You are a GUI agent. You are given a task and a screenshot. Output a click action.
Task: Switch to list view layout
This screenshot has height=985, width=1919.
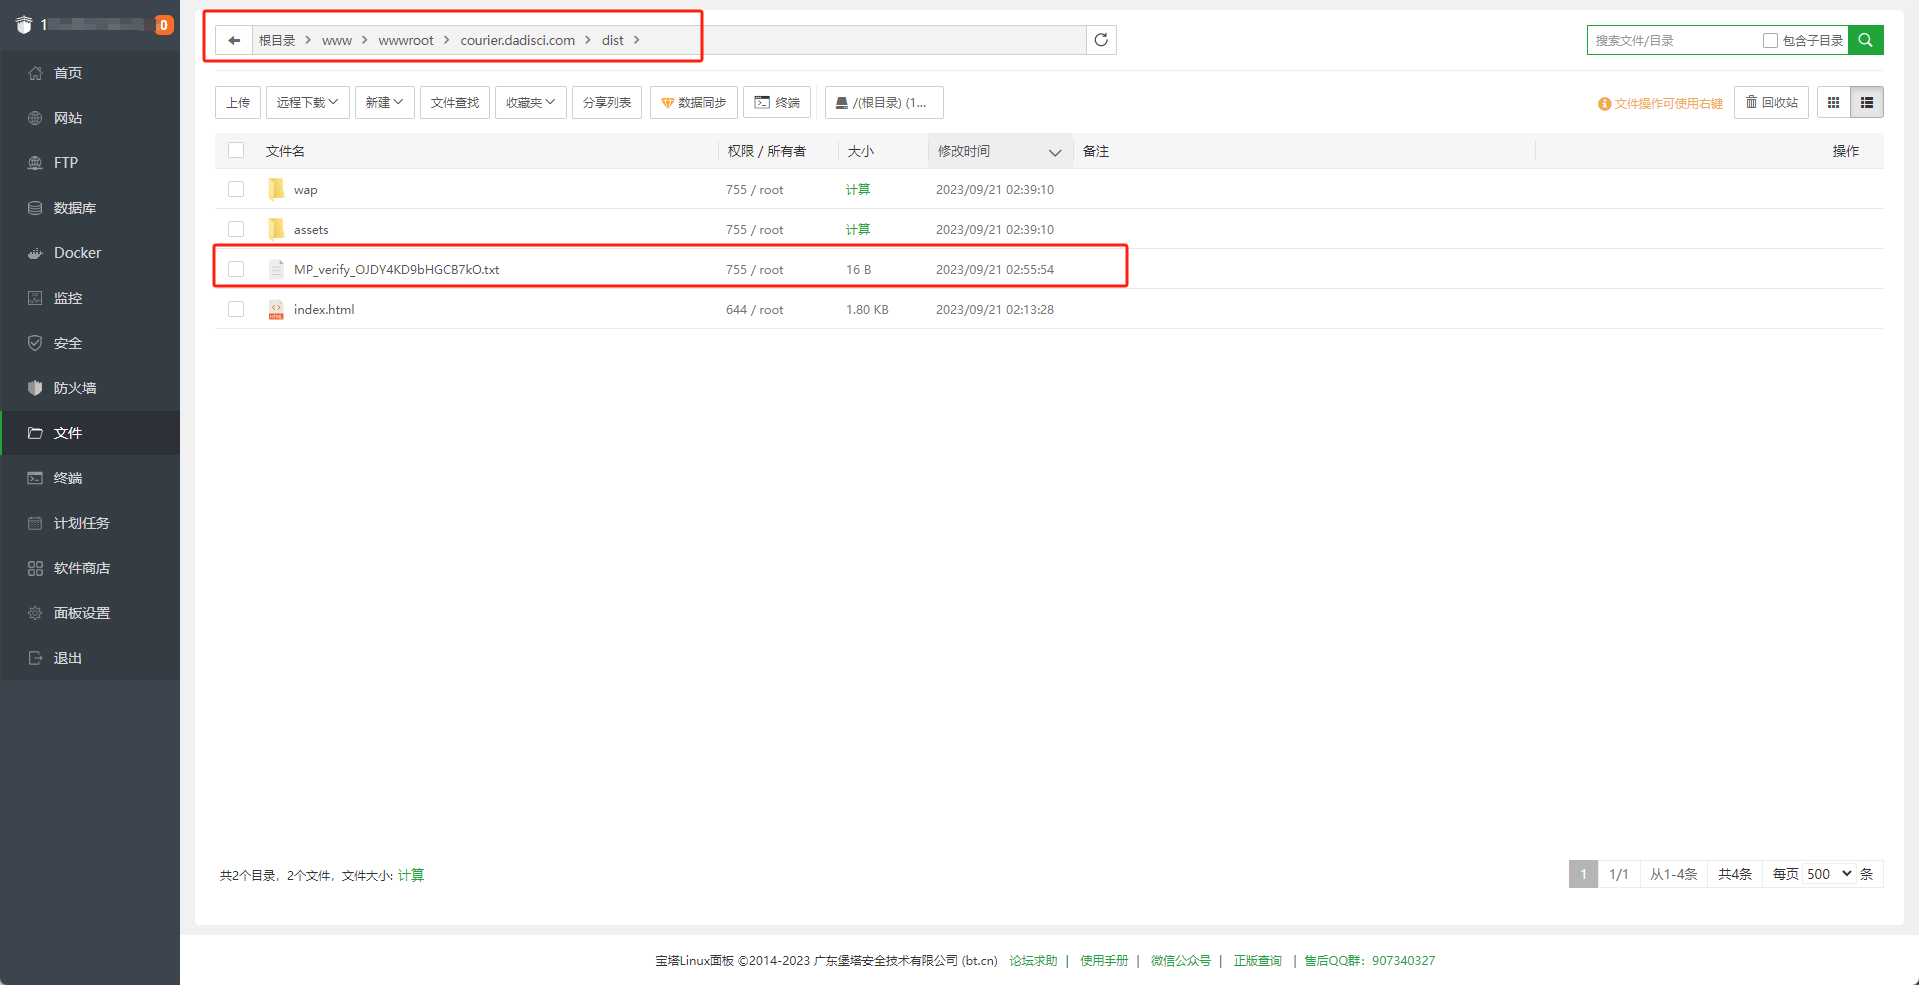coord(1867,102)
